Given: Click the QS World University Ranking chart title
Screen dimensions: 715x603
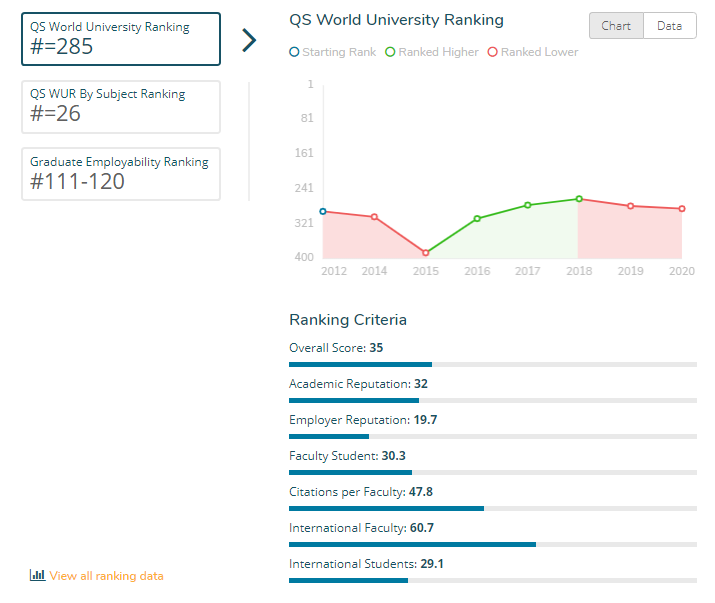Looking at the screenshot, I should point(396,20).
